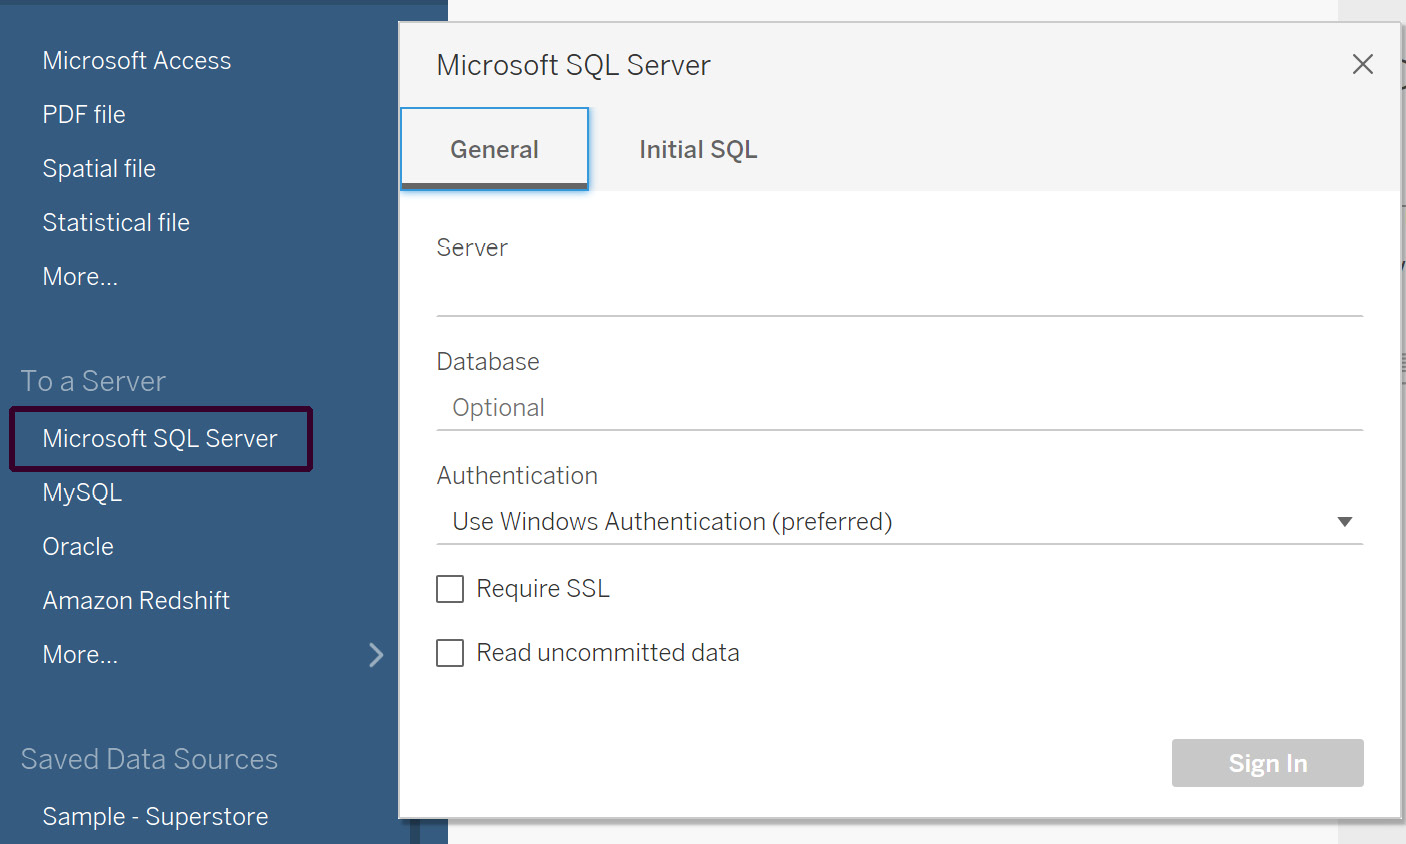Enable the Require SSL checkbox

point(450,589)
